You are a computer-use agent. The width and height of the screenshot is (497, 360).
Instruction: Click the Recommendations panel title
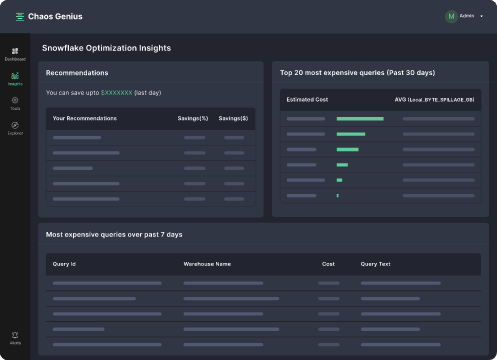pyautogui.click(x=77, y=73)
